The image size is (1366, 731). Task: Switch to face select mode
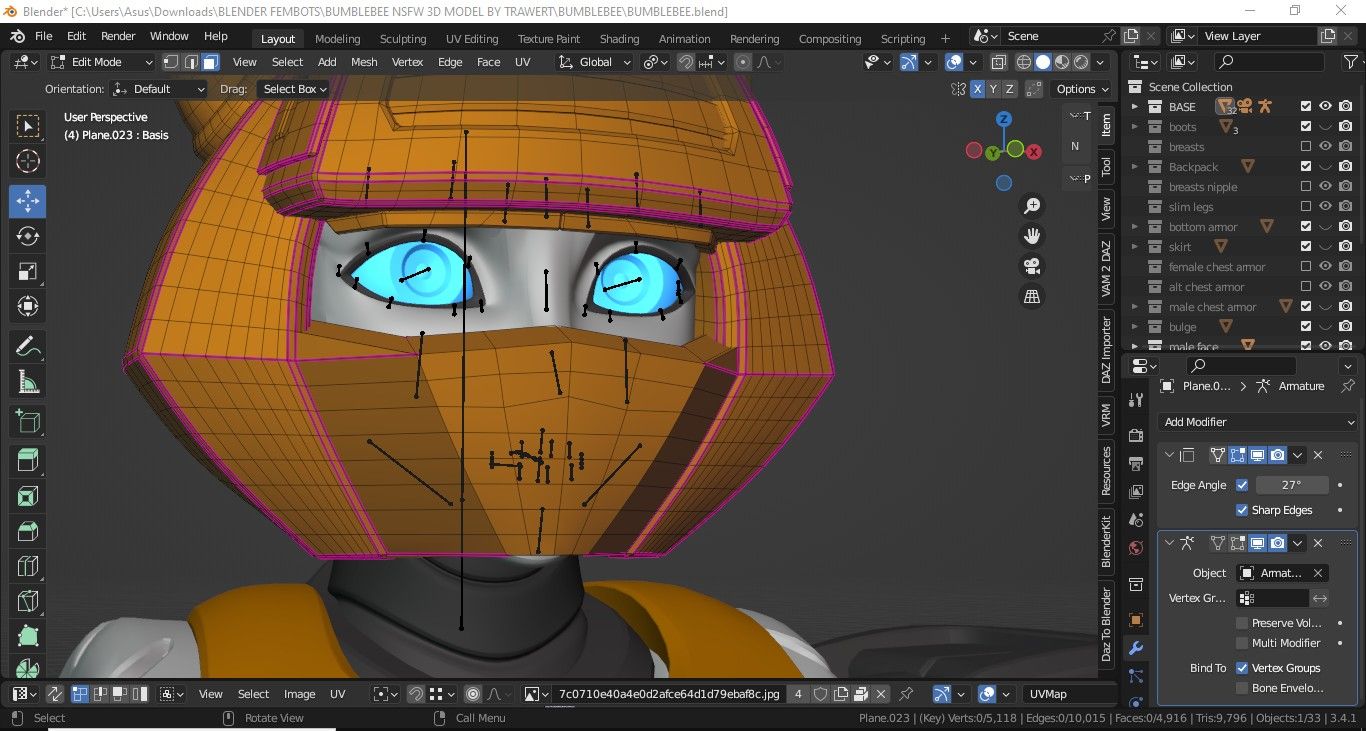click(x=210, y=62)
